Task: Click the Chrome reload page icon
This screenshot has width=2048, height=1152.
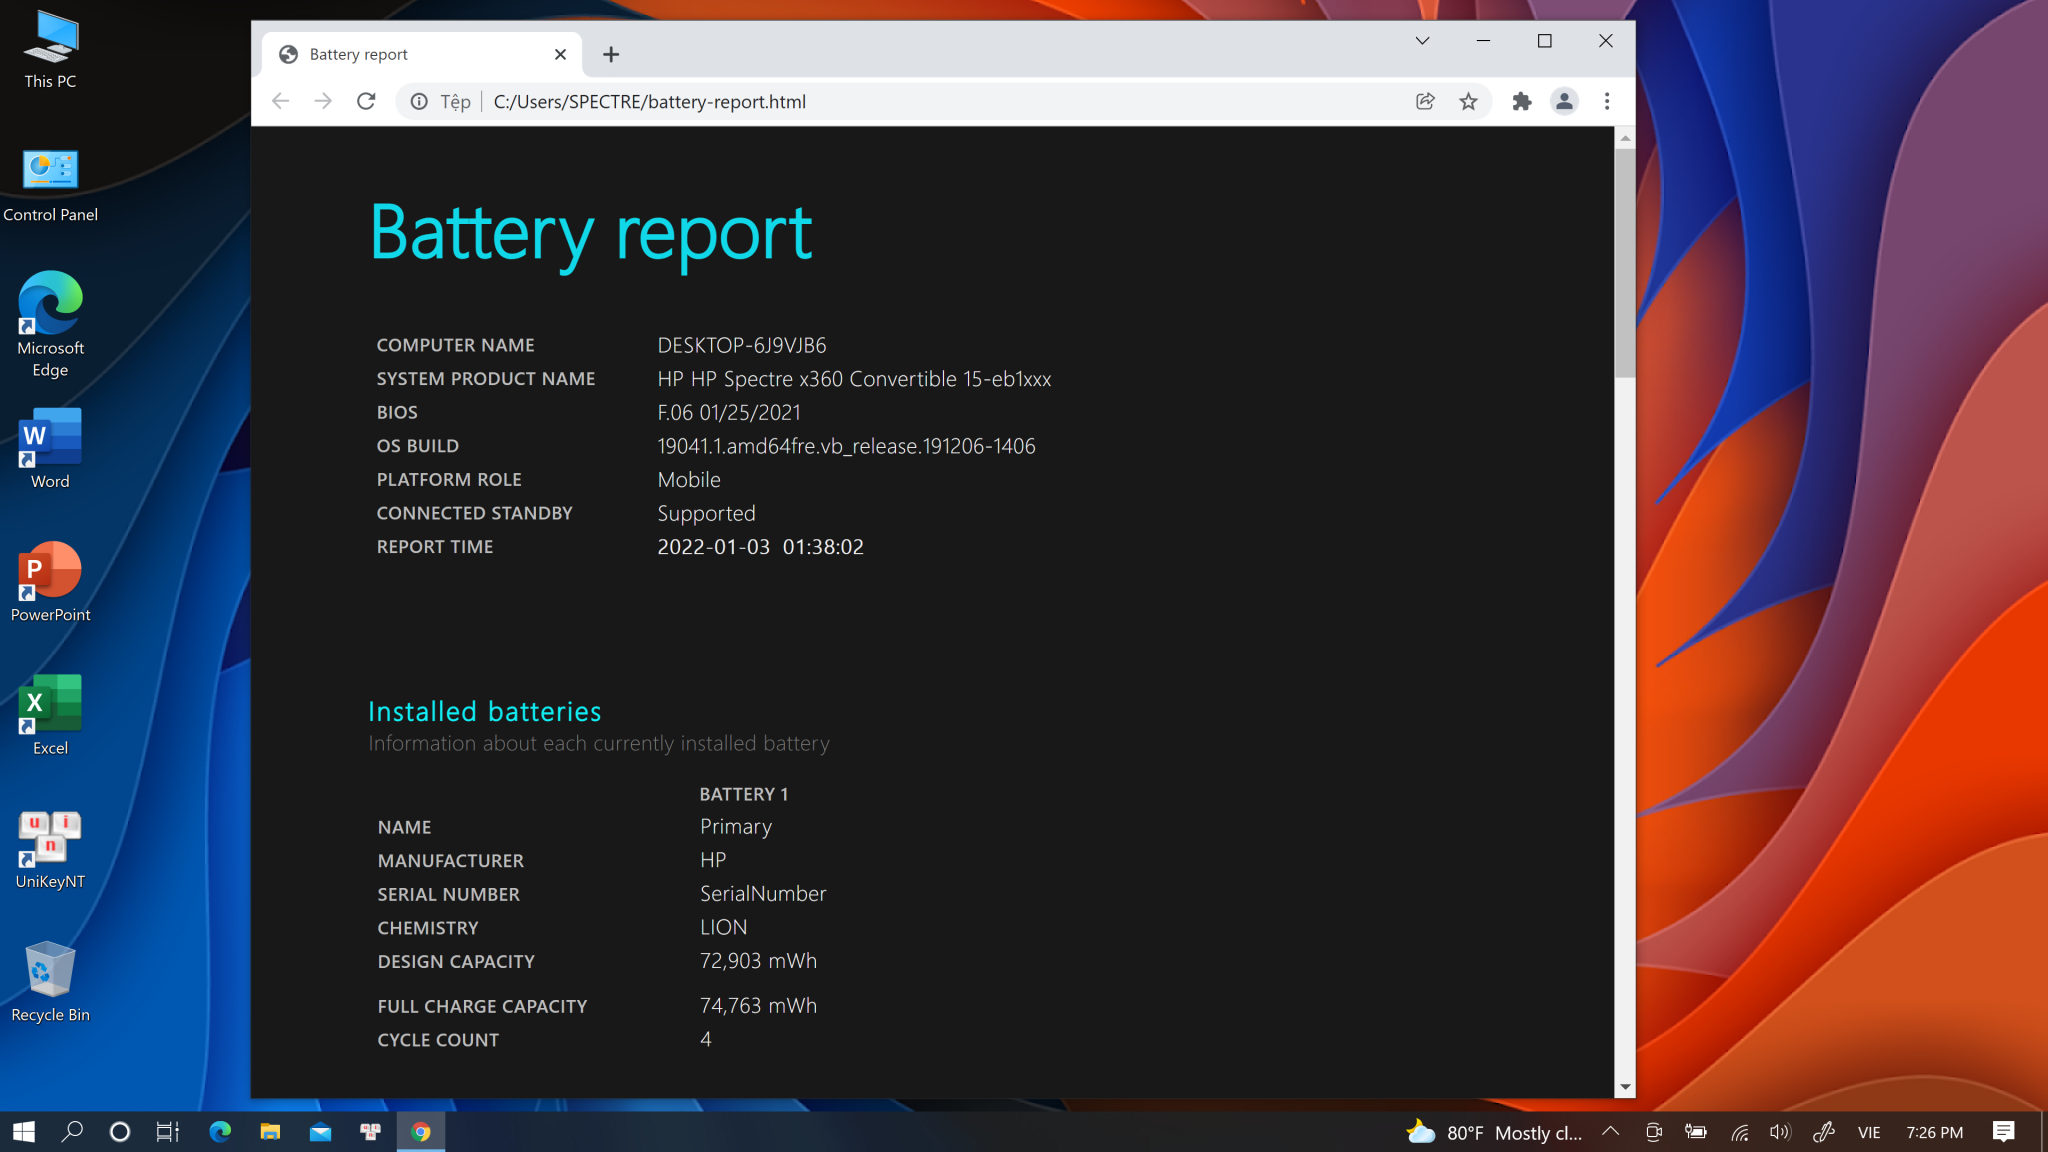Action: coord(366,101)
